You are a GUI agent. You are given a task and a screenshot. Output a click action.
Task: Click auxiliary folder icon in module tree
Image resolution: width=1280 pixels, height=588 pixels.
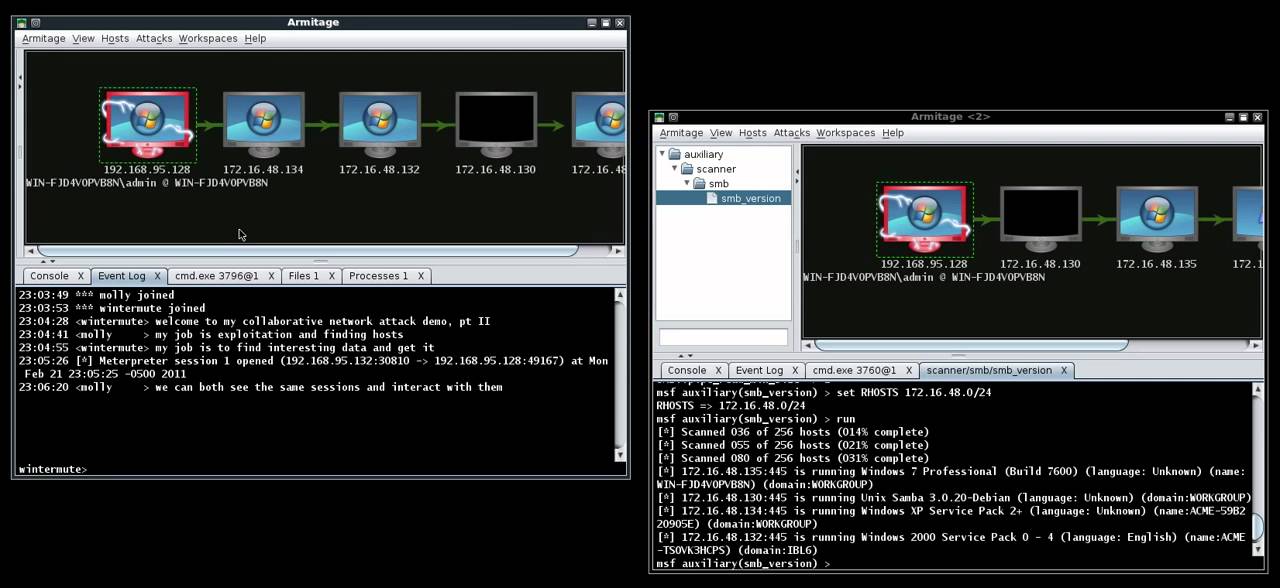[x=675, y=154]
